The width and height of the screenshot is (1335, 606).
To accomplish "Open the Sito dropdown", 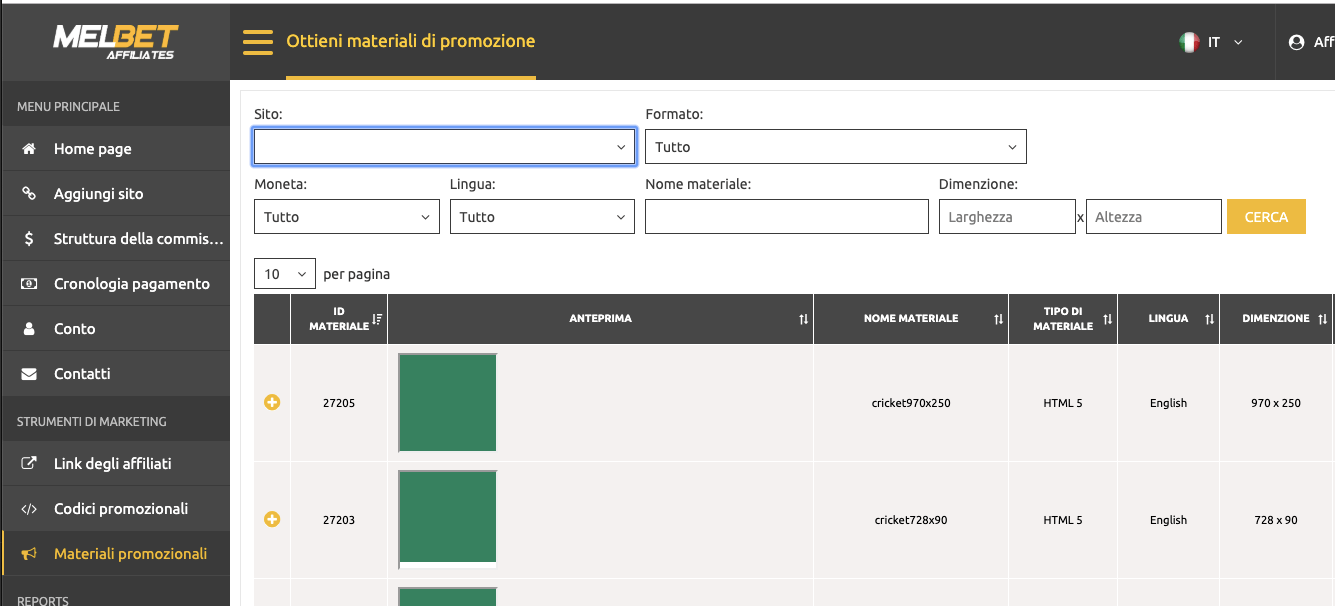I will pyautogui.click(x=445, y=146).
